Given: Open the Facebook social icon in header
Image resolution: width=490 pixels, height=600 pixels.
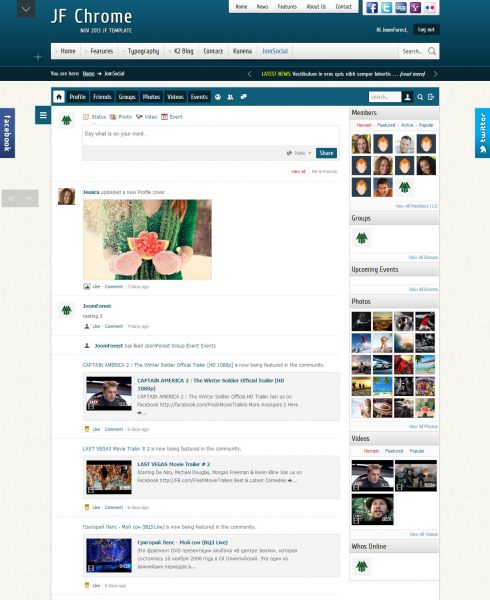Looking at the screenshot, I should pyautogui.click(x=372, y=8).
